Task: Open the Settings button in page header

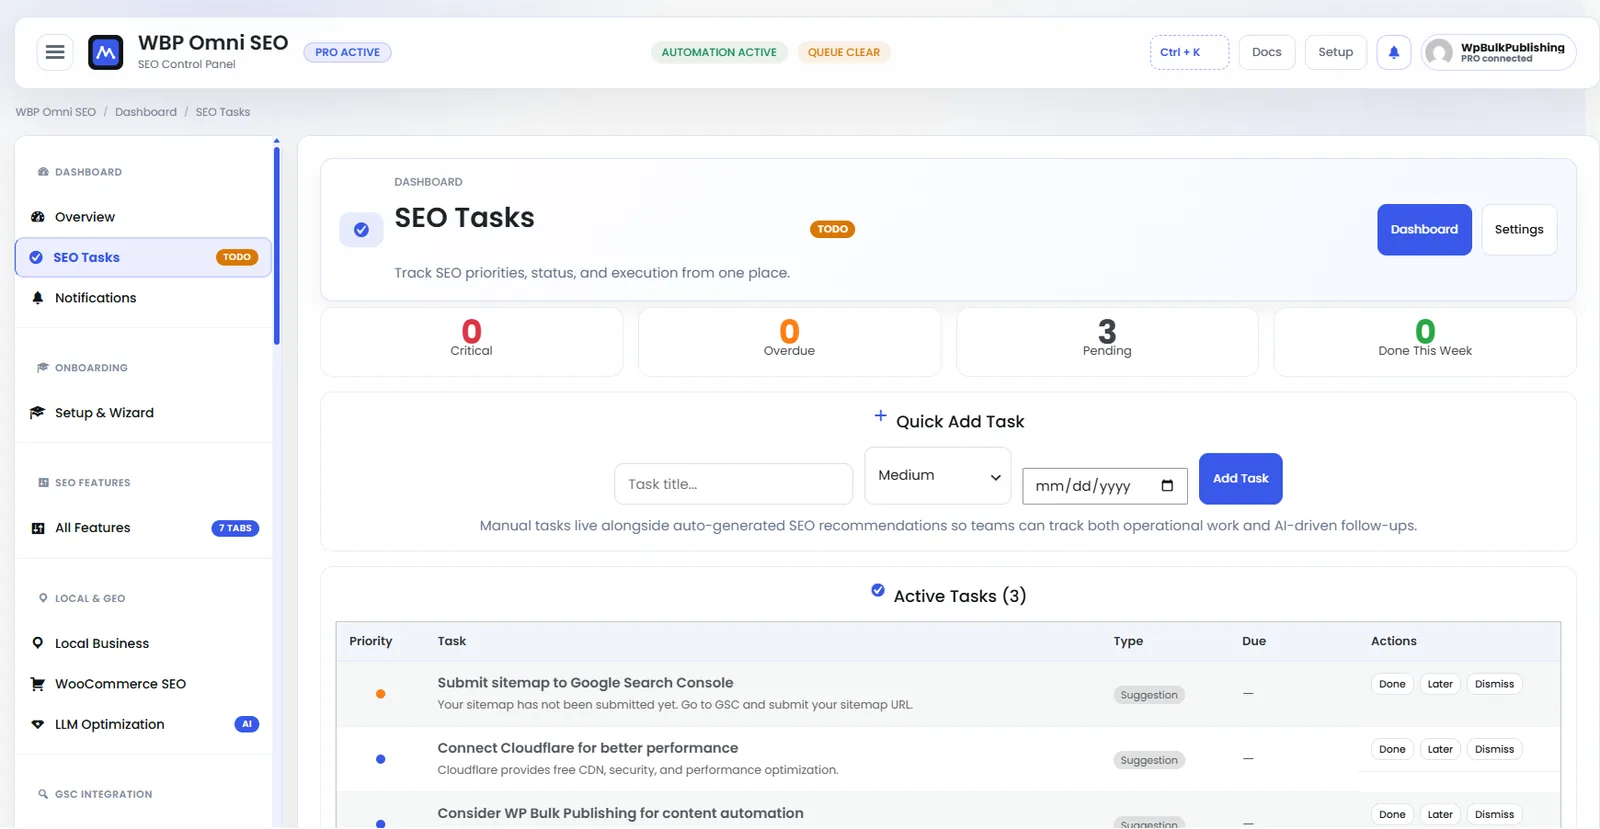Action: click(x=1519, y=230)
